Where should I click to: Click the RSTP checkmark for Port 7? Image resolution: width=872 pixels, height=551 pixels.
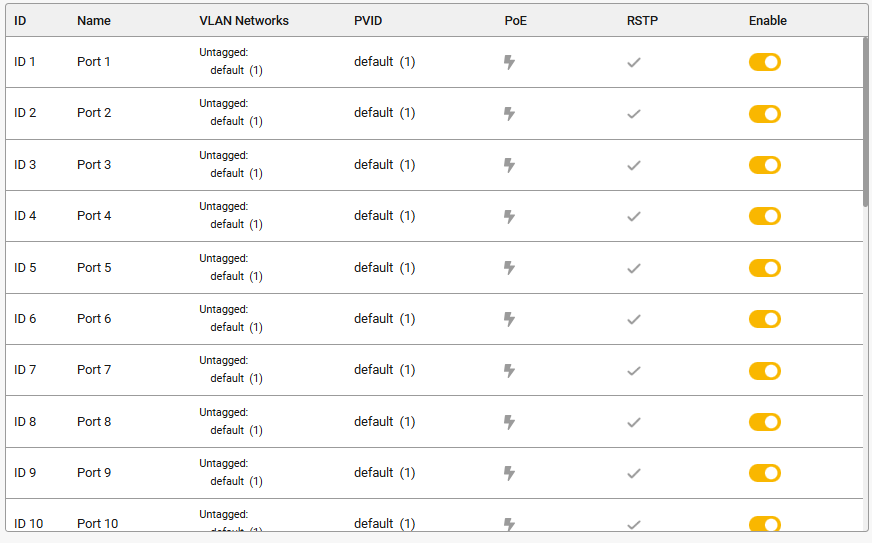coord(634,371)
